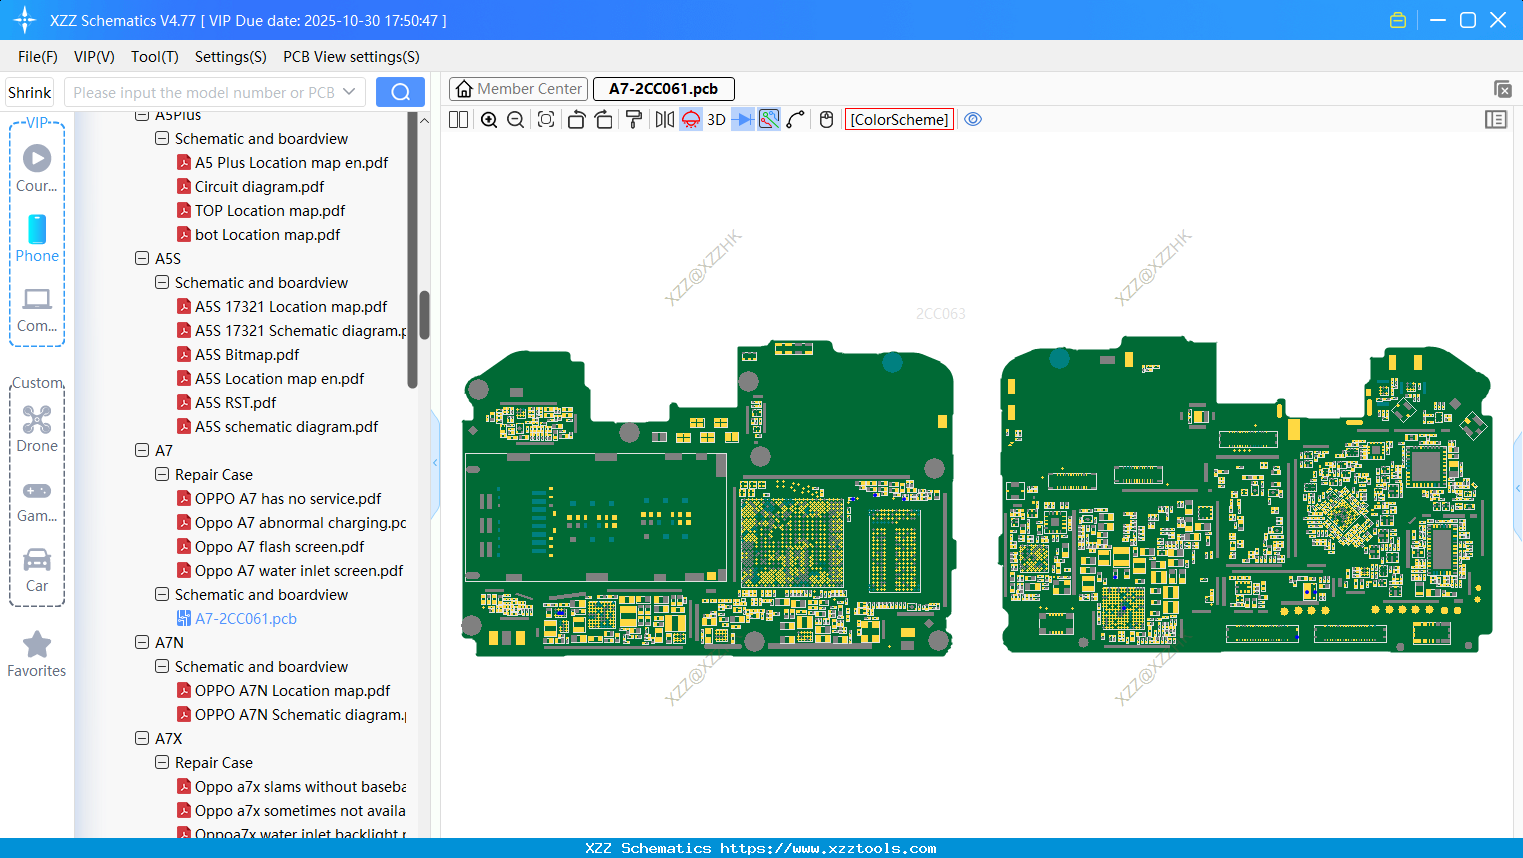The width and height of the screenshot is (1523, 858).
Task: Click the Shrink button
Action: click(x=30, y=92)
